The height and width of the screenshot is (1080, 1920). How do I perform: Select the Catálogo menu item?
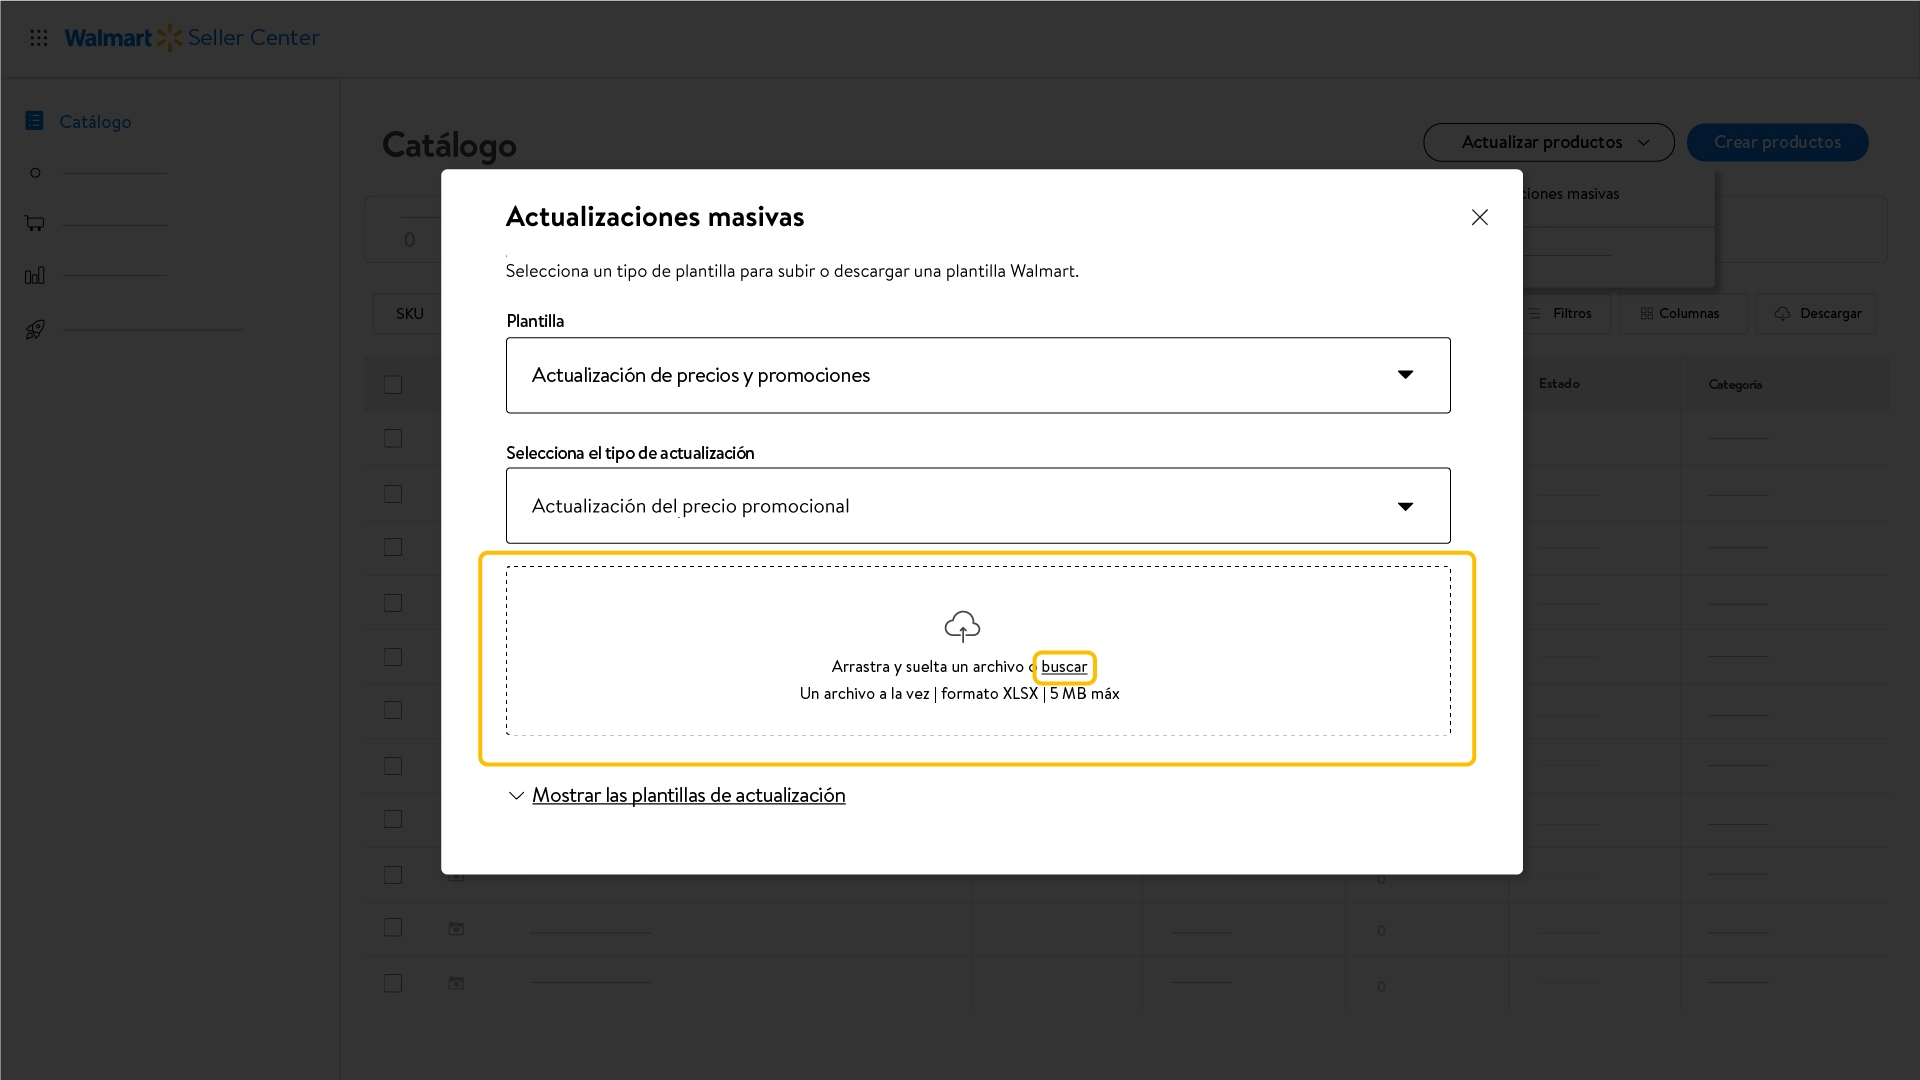click(x=95, y=121)
